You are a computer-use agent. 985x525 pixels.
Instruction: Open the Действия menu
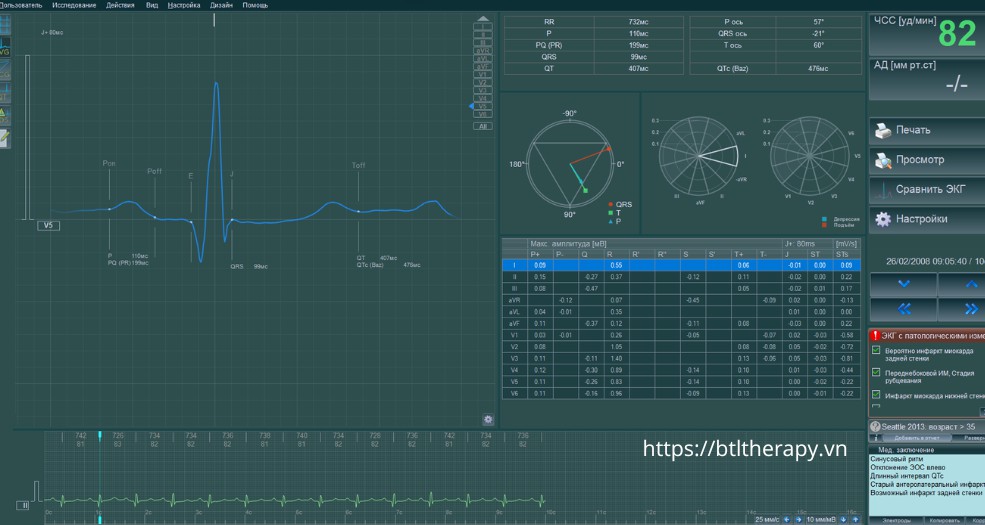tap(120, 5)
